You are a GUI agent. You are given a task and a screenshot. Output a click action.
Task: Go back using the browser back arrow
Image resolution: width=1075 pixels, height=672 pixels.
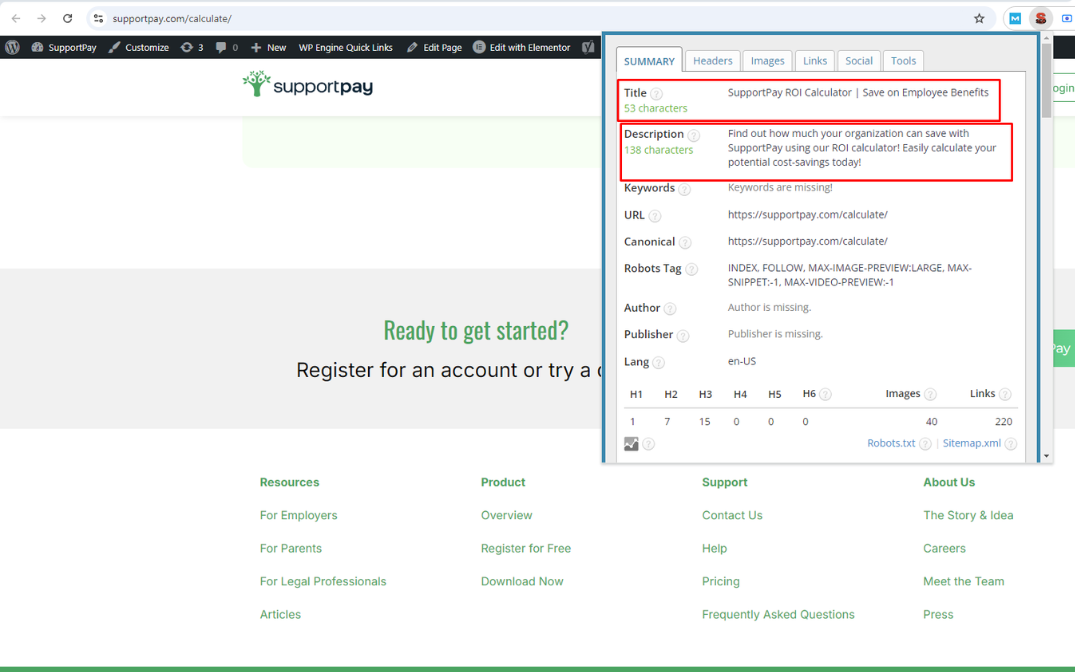16,18
